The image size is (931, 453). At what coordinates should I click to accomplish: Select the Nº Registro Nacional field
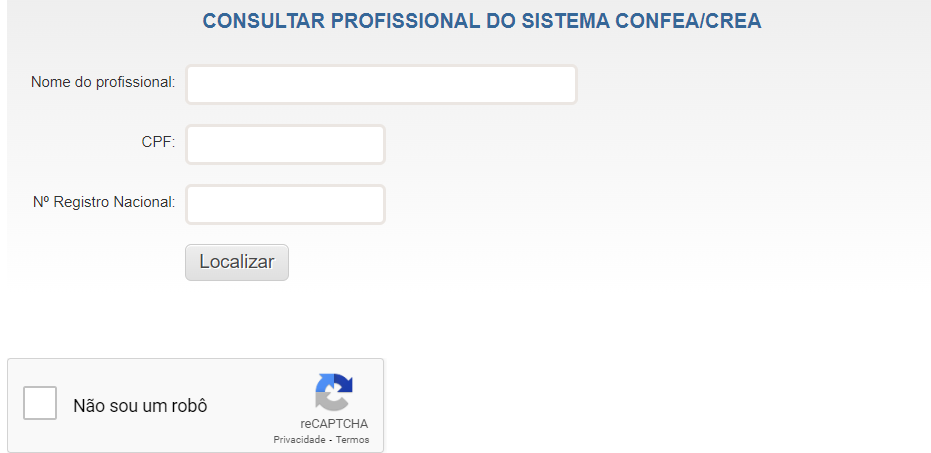(285, 205)
